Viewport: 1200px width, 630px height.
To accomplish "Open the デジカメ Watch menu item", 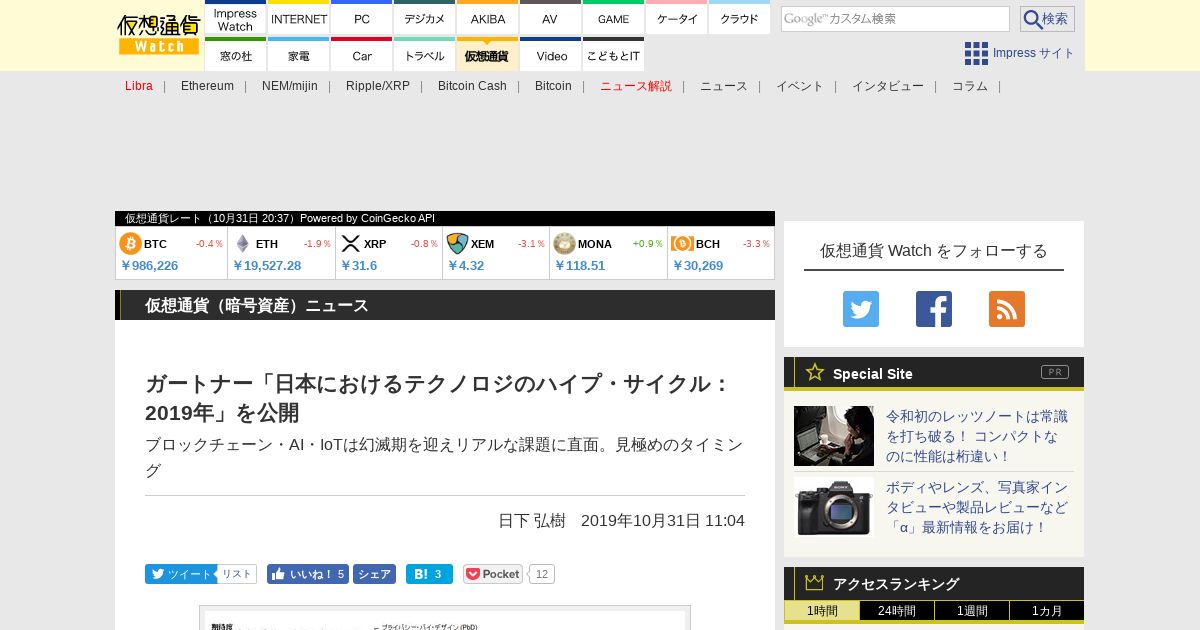I will (x=425, y=19).
